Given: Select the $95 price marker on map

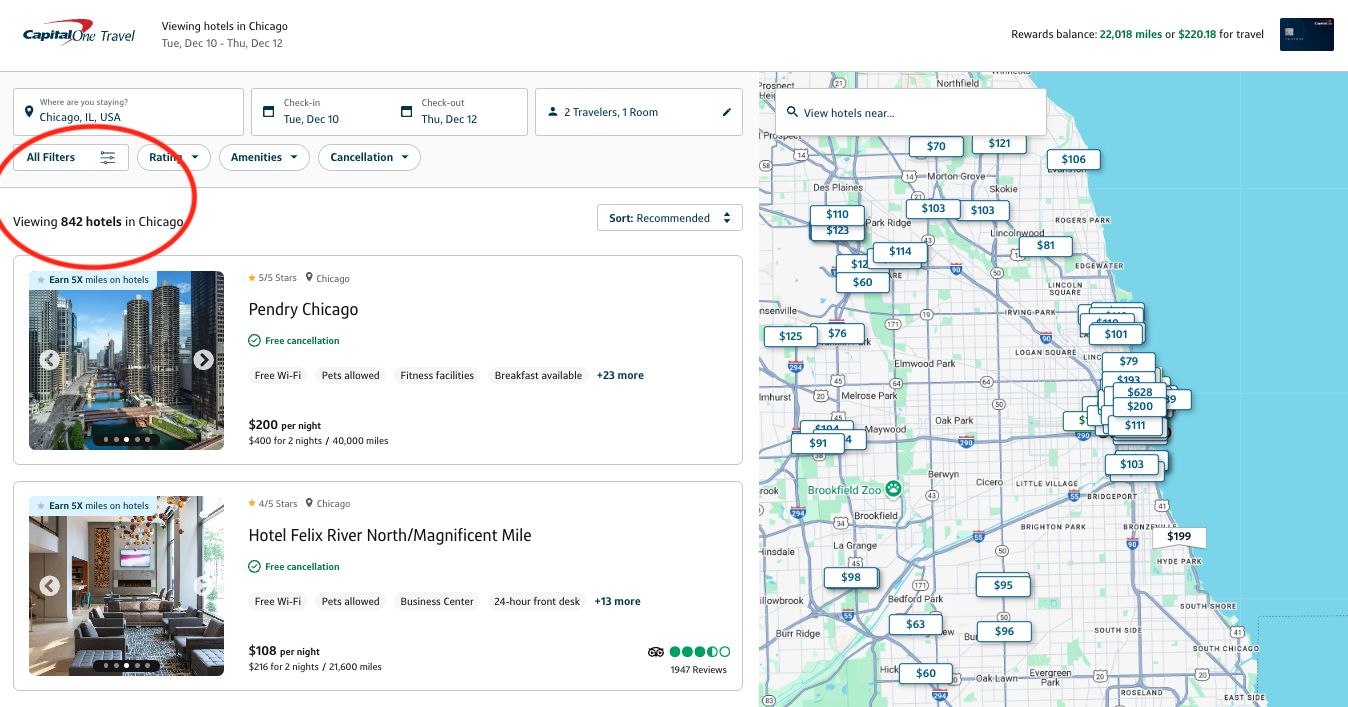Looking at the screenshot, I should coord(1003,586).
